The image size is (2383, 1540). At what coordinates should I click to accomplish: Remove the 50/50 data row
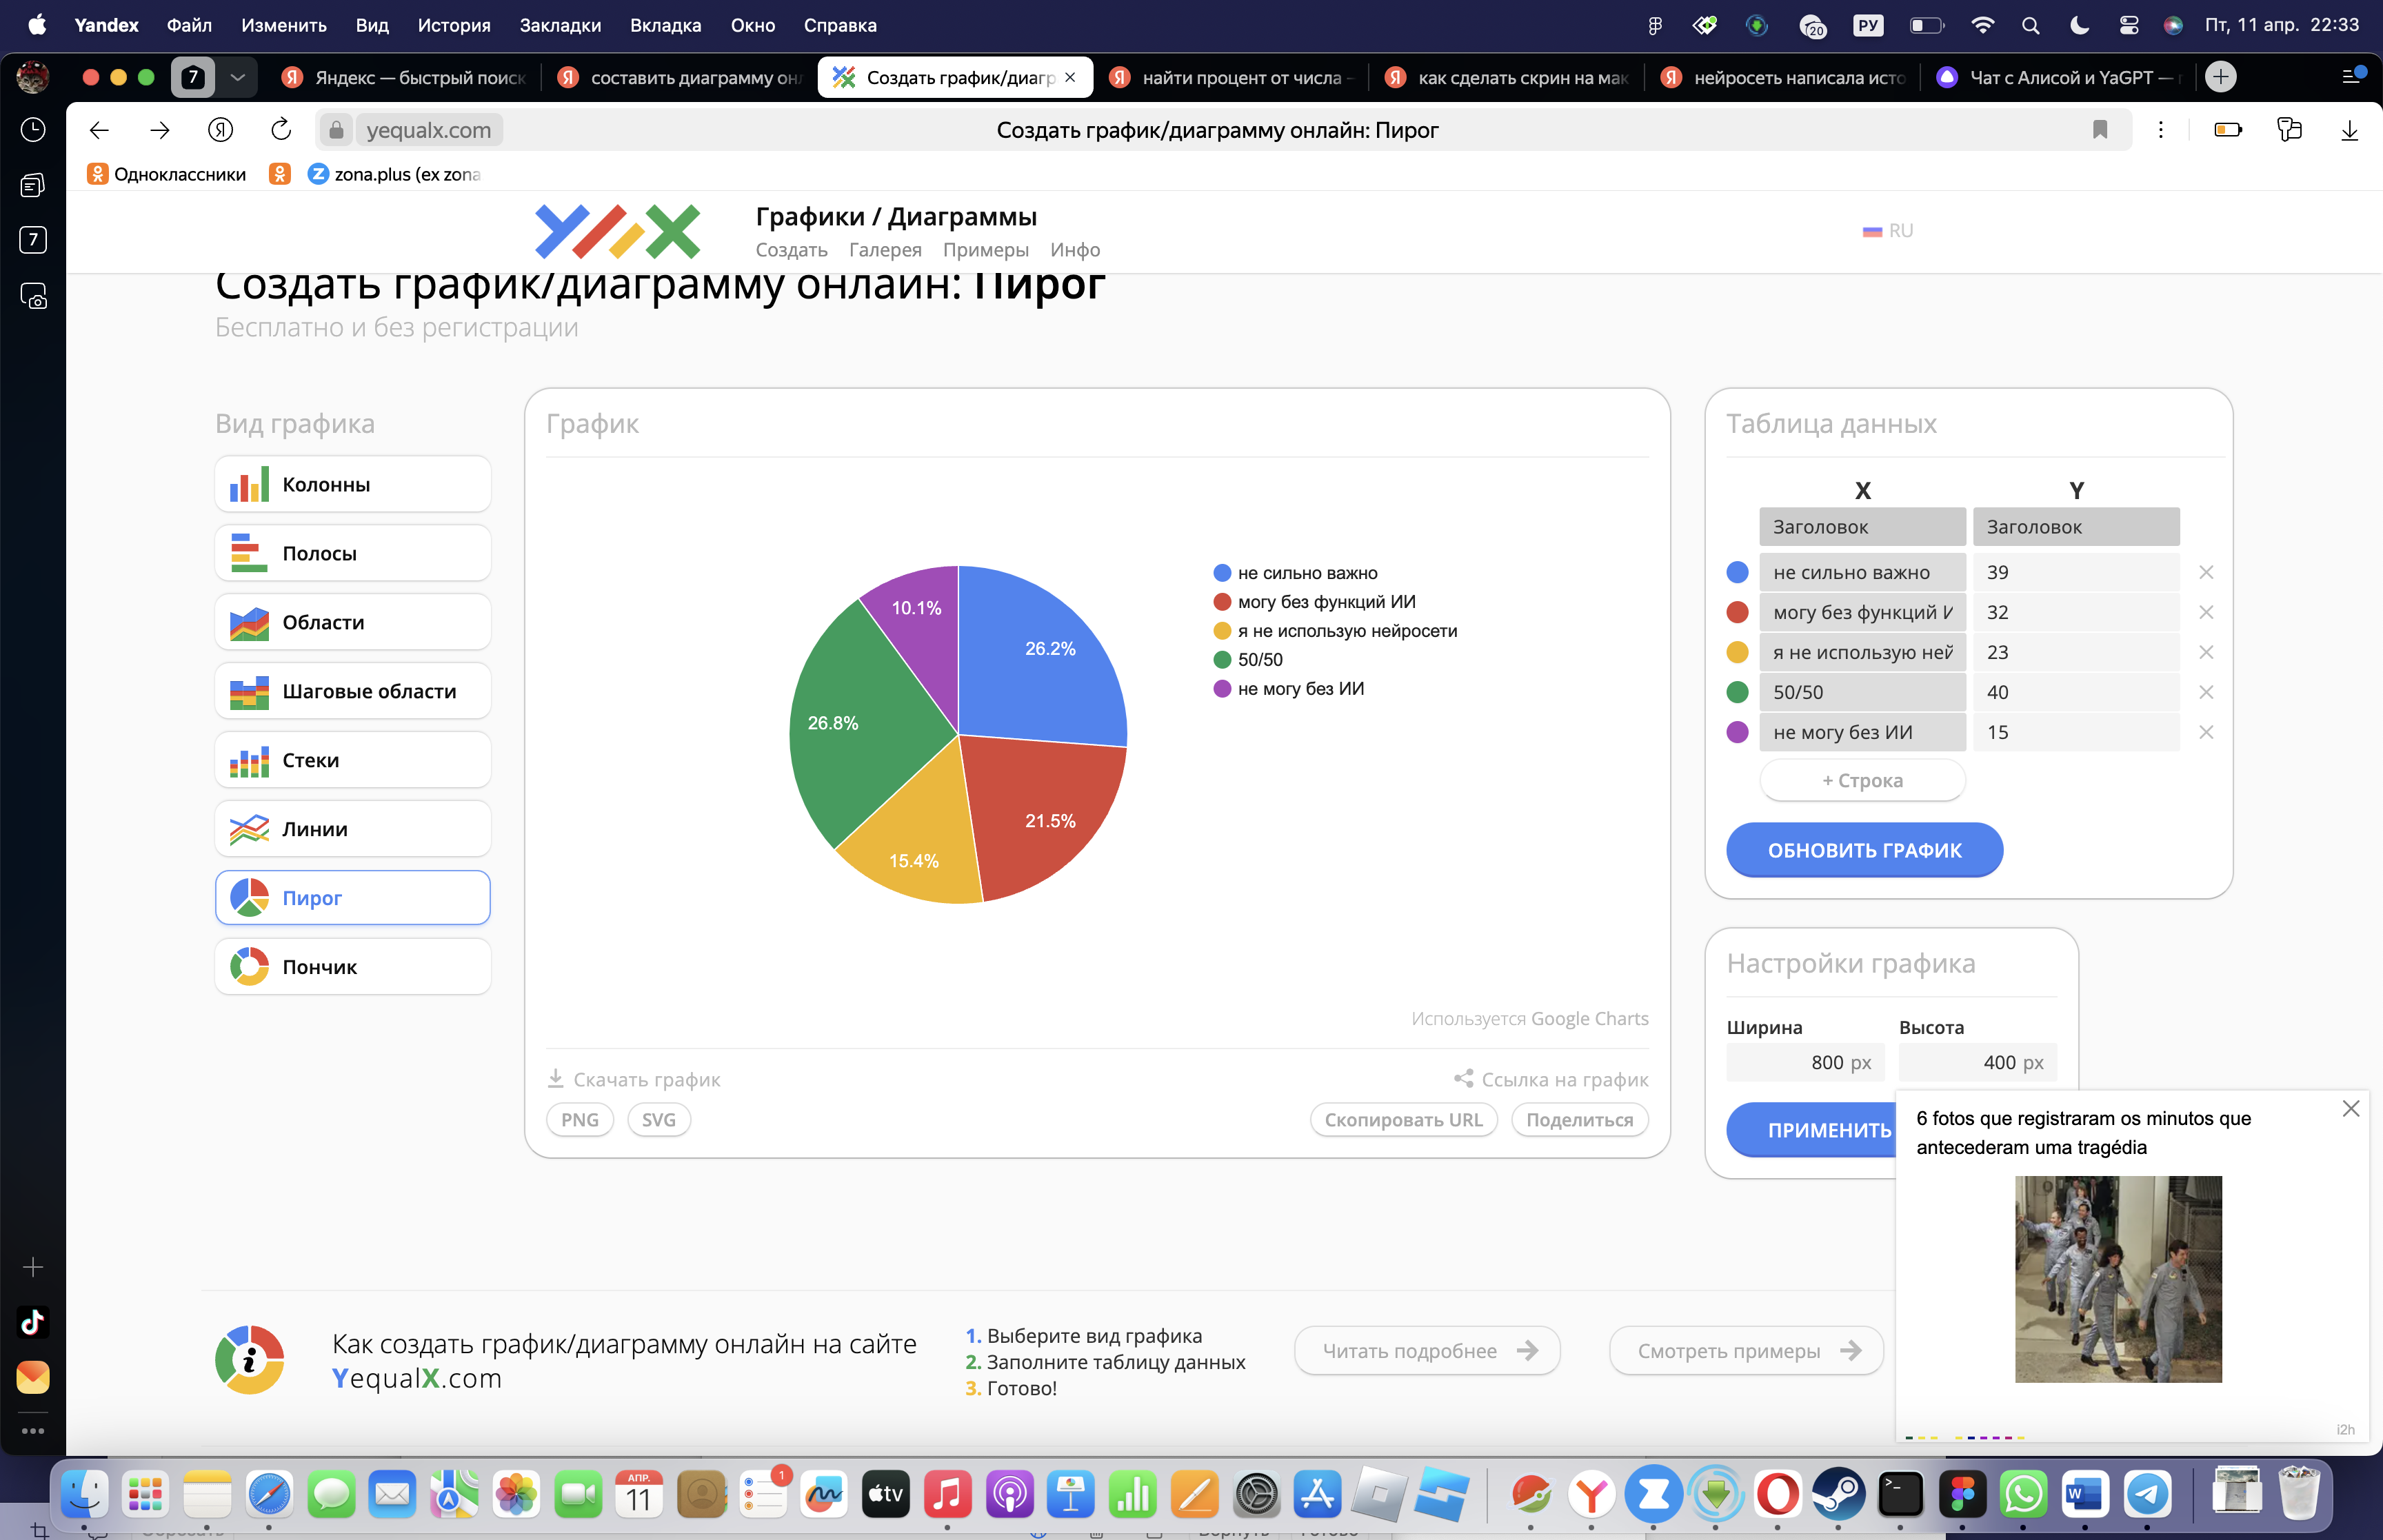coord(2206,693)
